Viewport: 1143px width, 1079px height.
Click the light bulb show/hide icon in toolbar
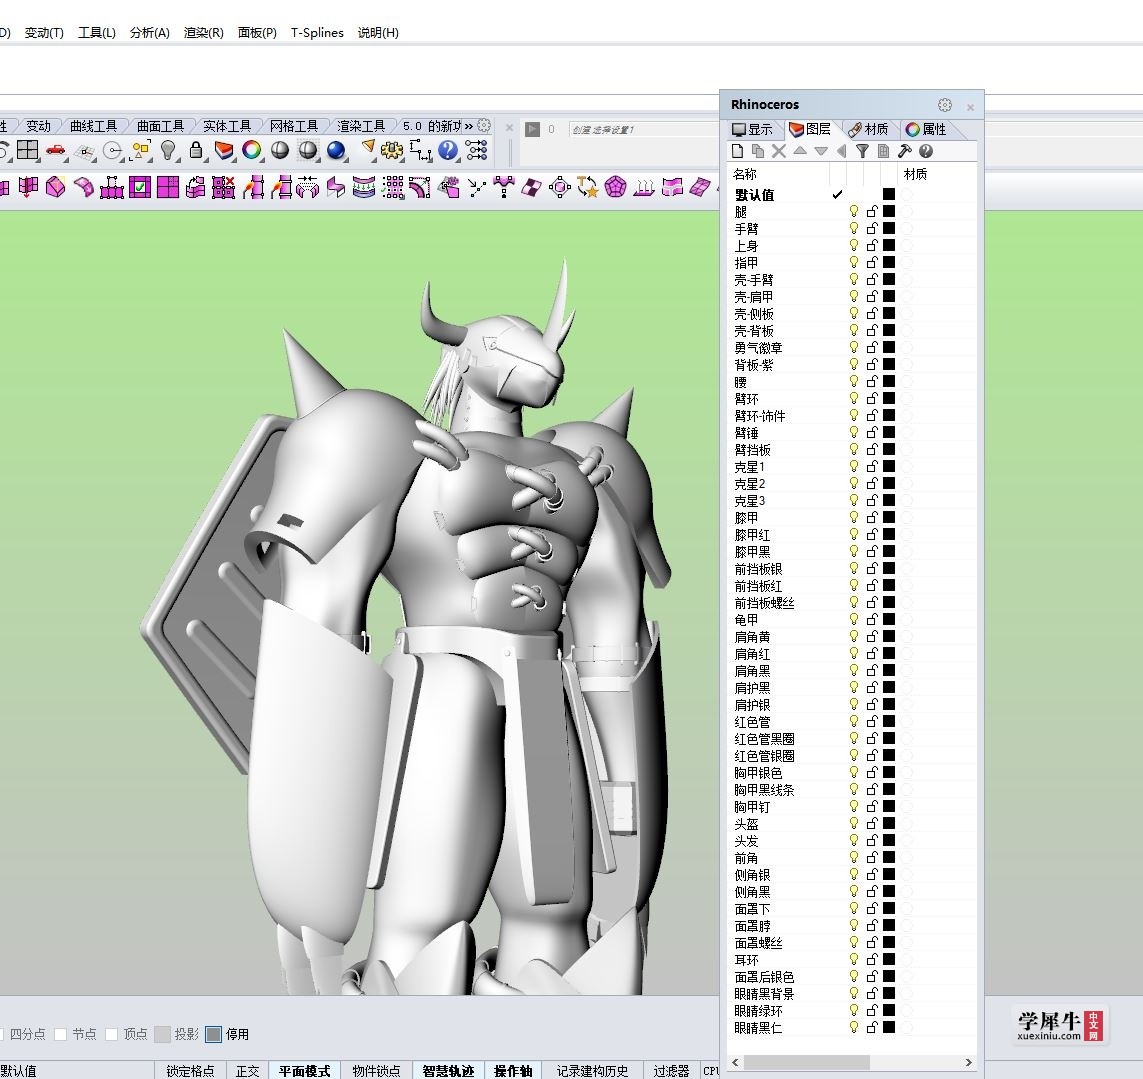click(168, 150)
